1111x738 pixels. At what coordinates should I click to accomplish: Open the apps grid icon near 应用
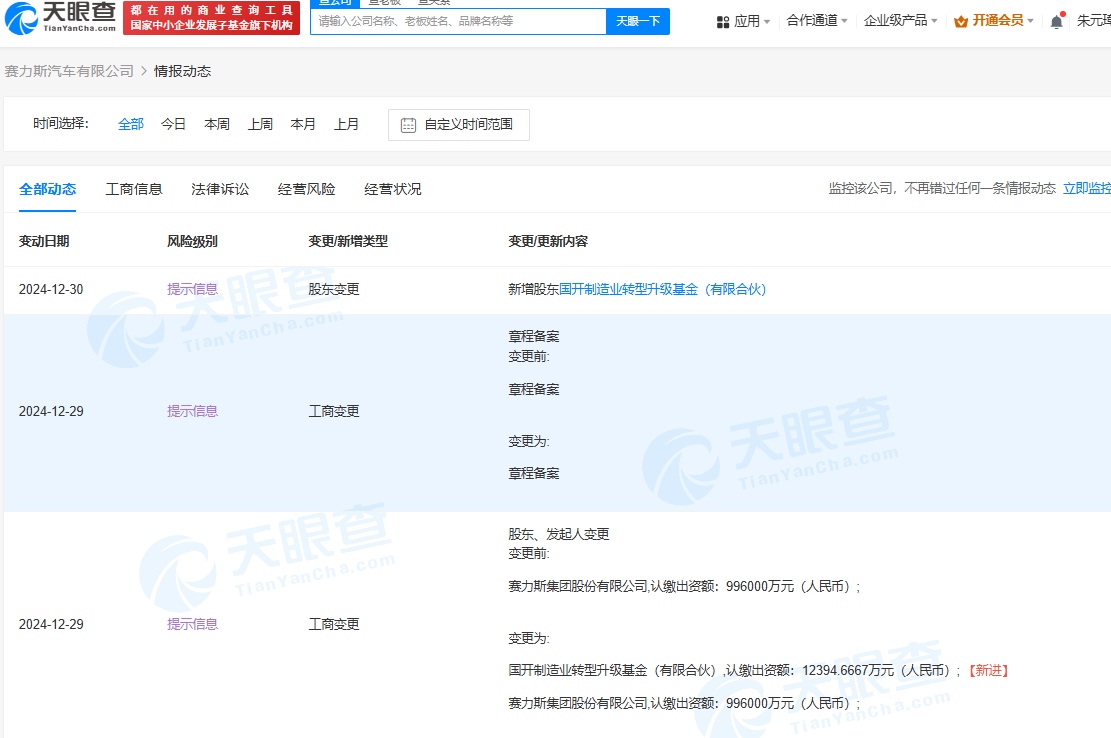724,20
